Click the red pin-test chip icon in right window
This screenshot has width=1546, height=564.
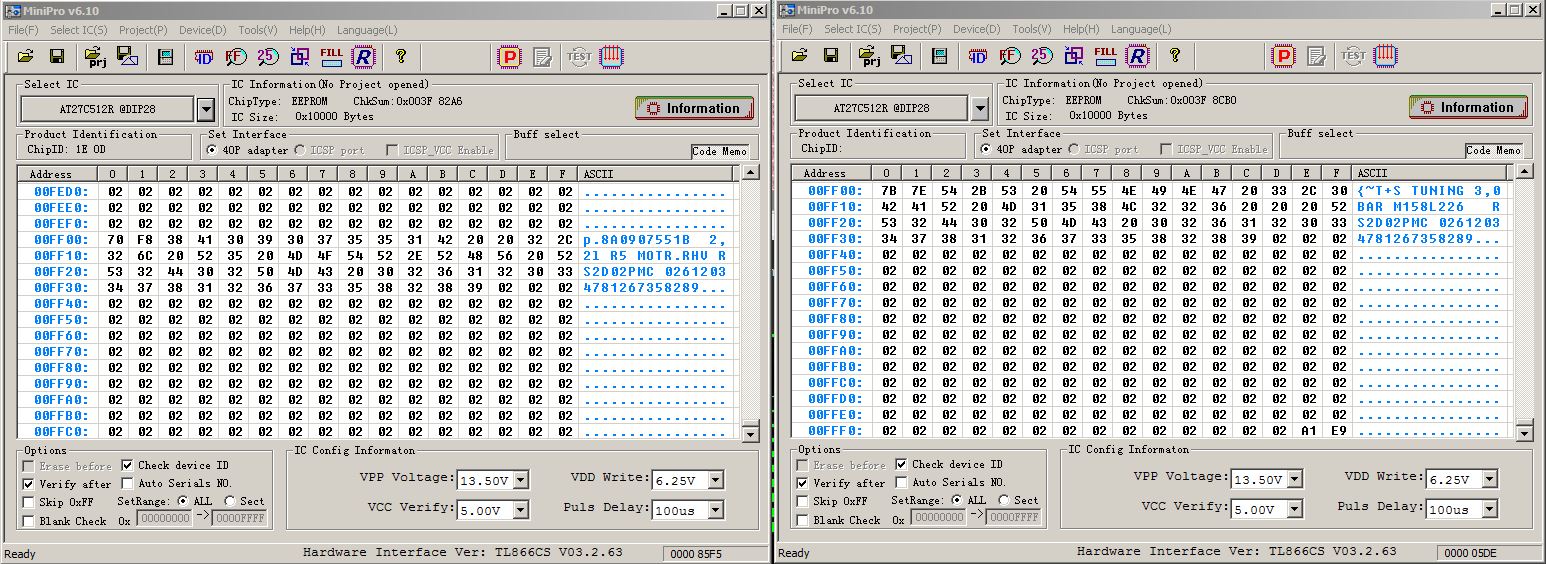[1386, 55]
